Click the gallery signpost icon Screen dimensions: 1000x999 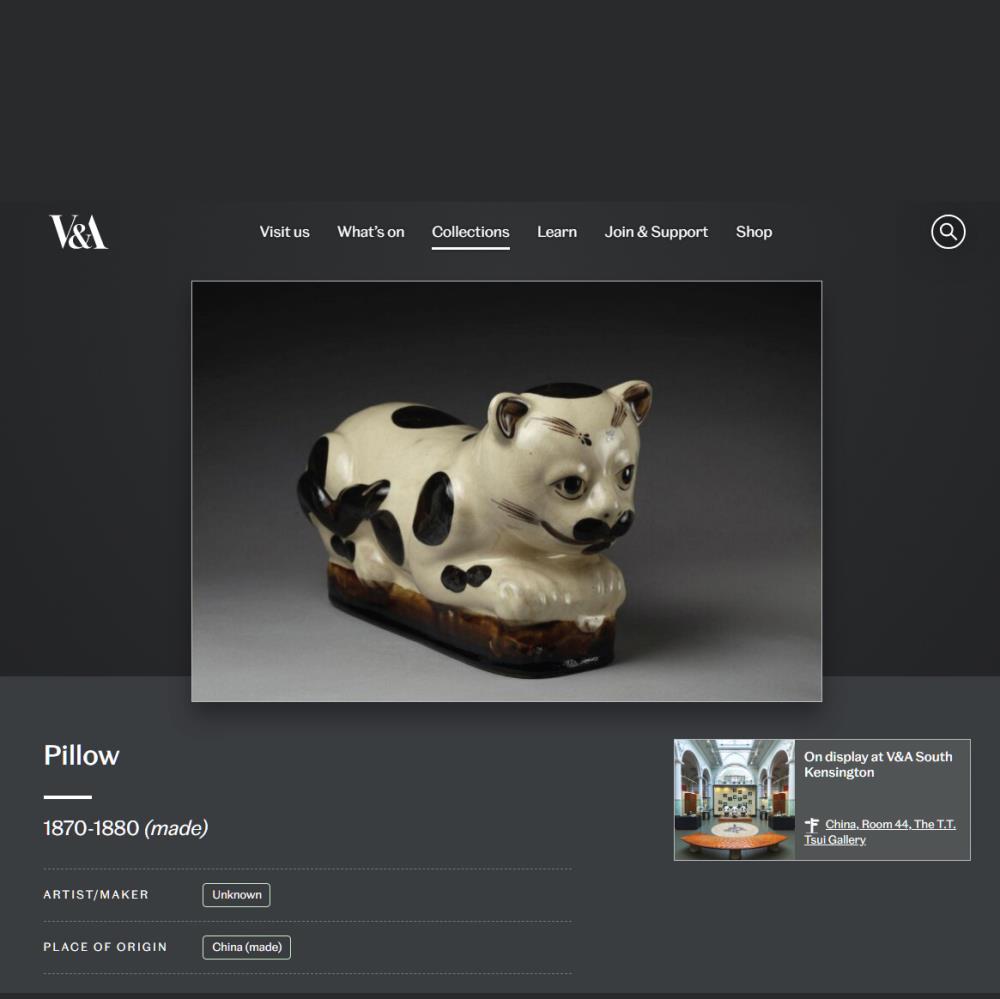point(811,825)
